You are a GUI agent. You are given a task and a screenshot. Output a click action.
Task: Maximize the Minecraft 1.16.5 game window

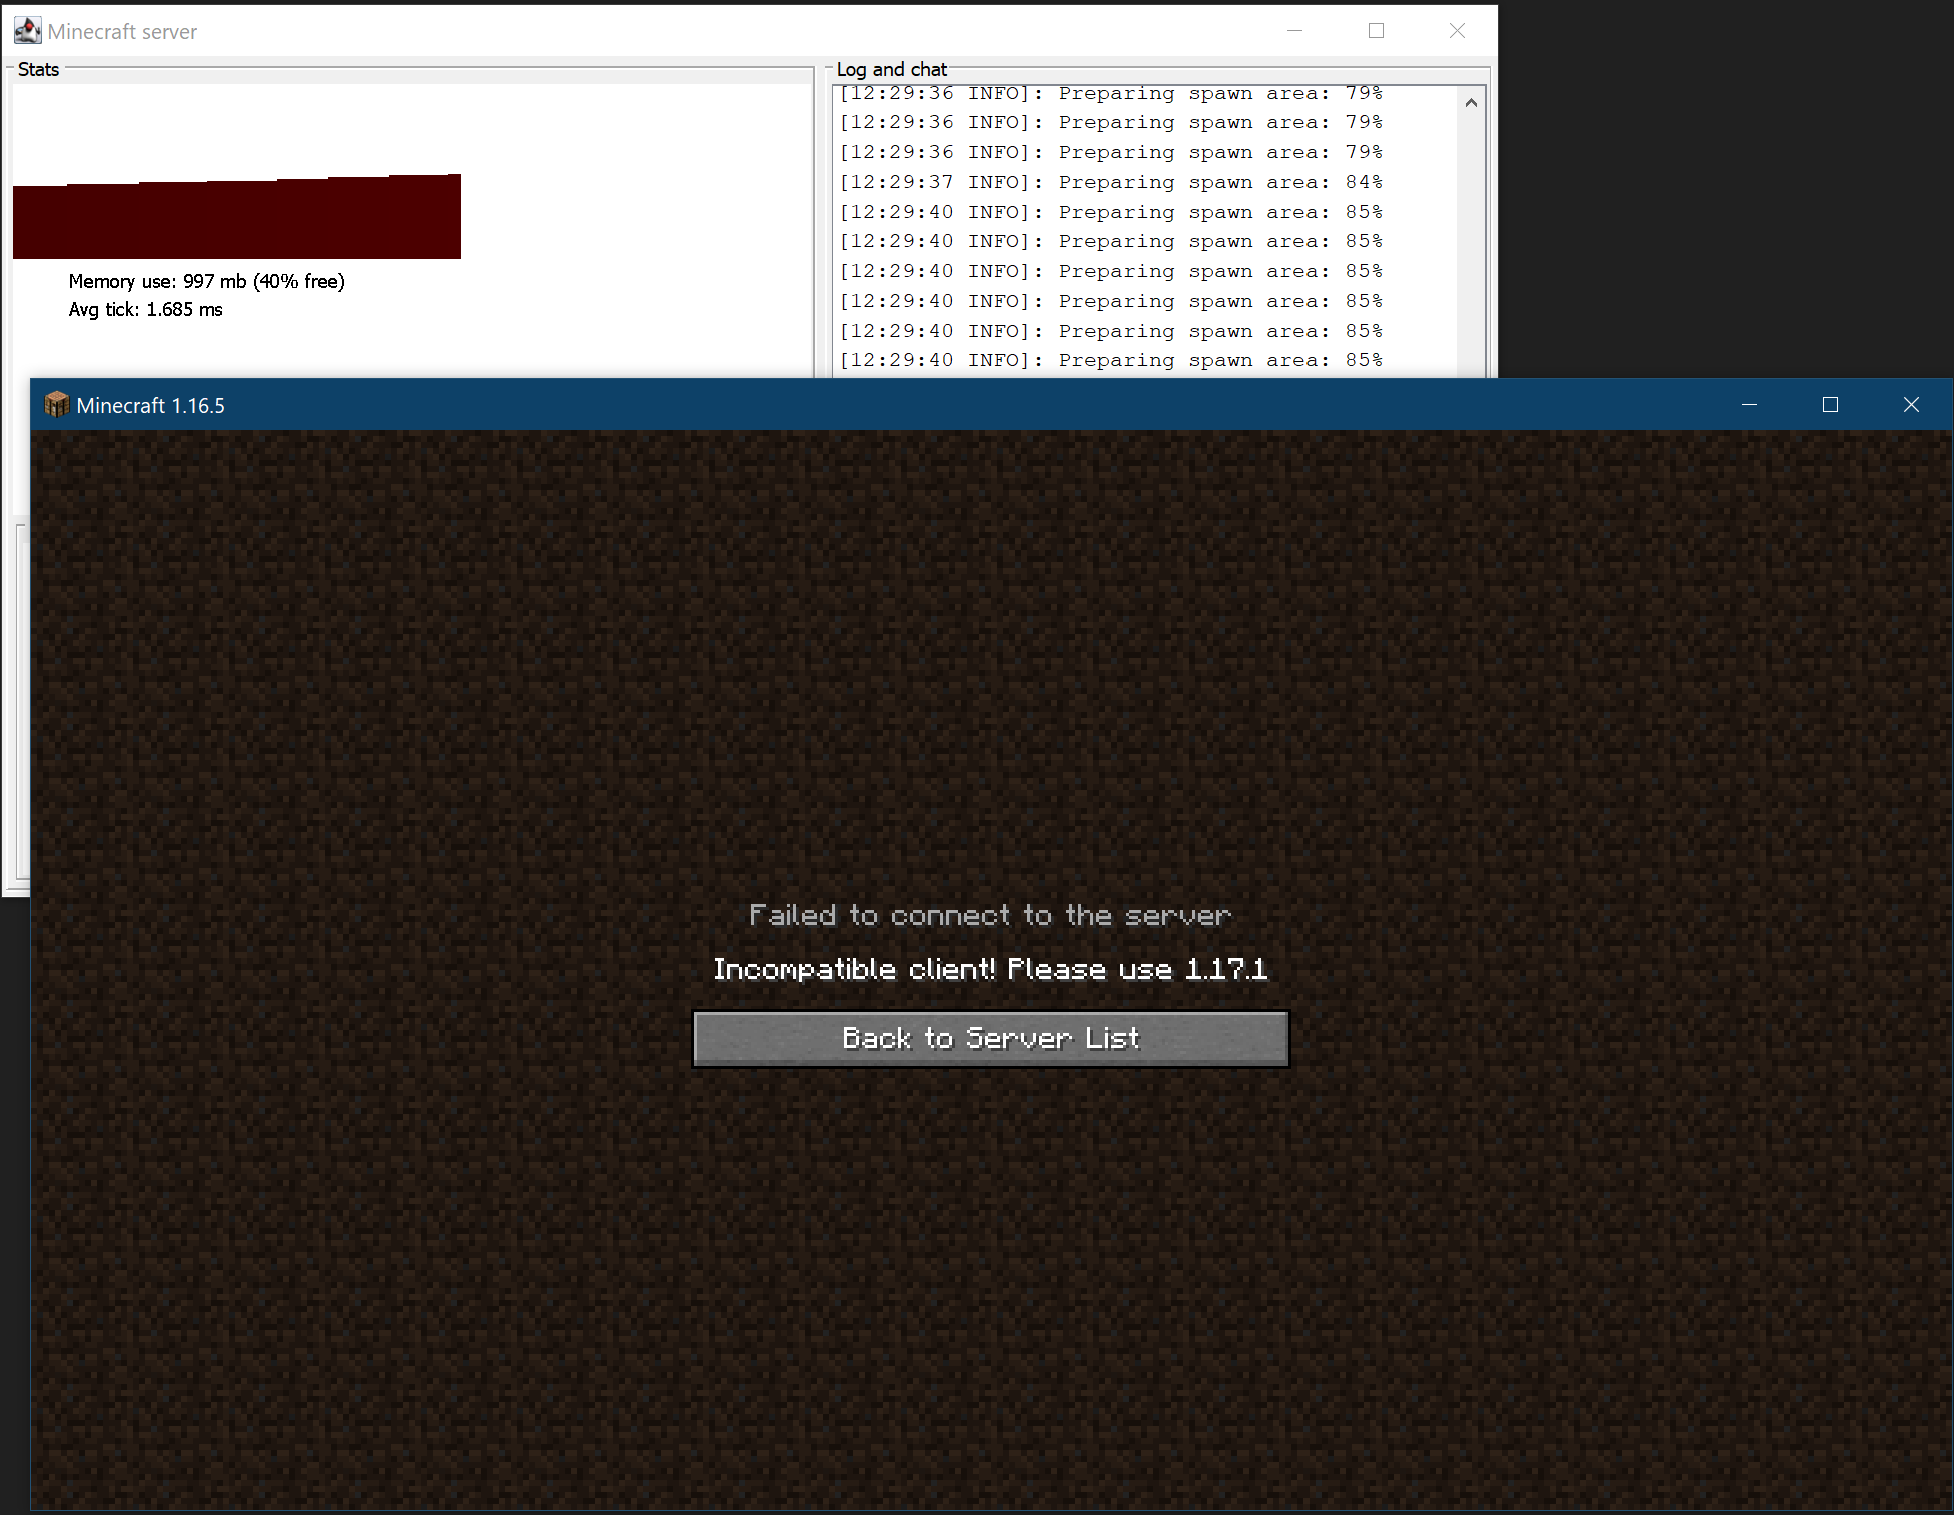tap(1830, 405)
